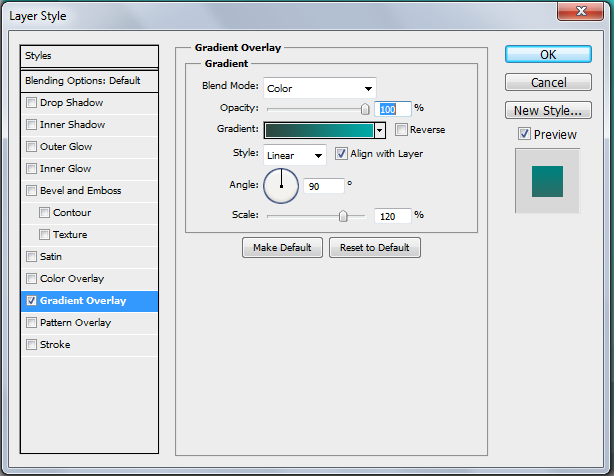Viewport: 614px width, 476px height.
Task: Click the Opacity slider handle
Action: [x=365, y=108]
